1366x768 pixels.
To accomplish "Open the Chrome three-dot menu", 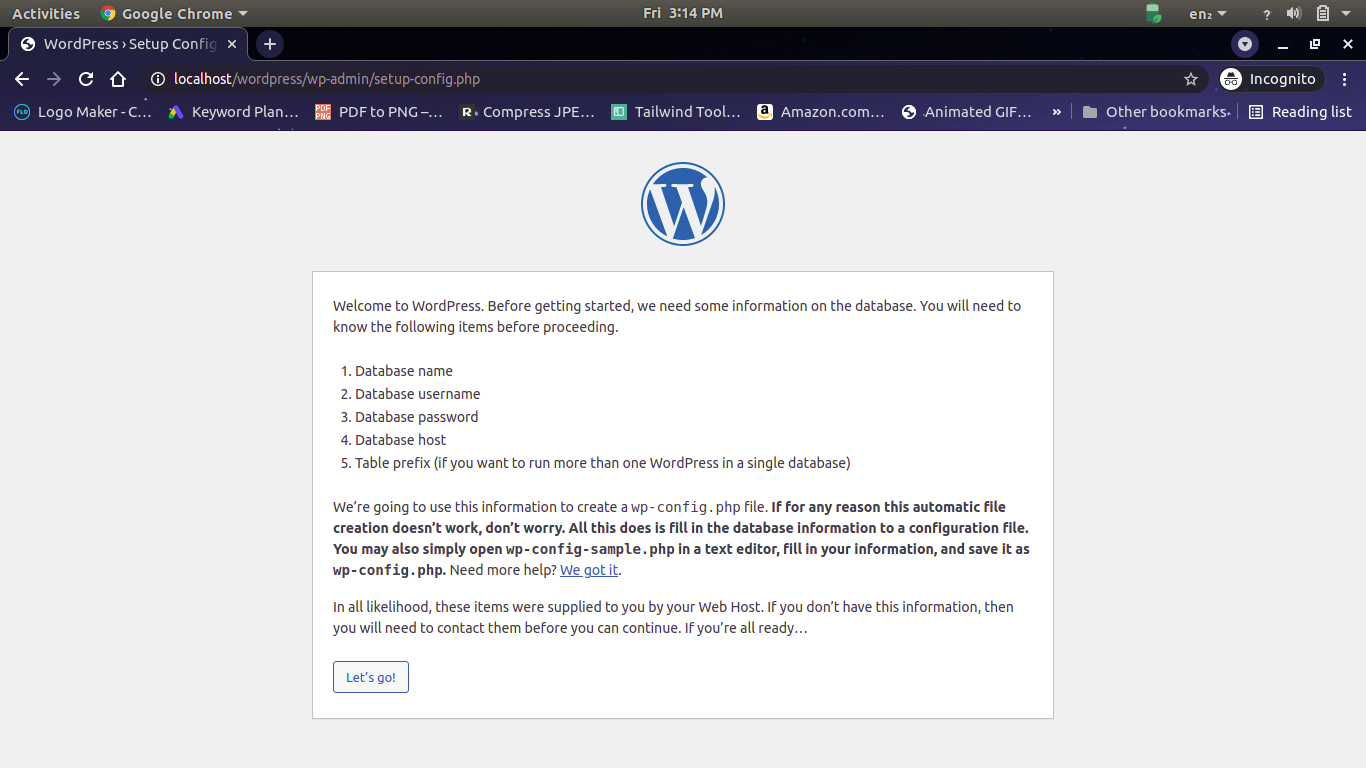I will coord(1345,79).
